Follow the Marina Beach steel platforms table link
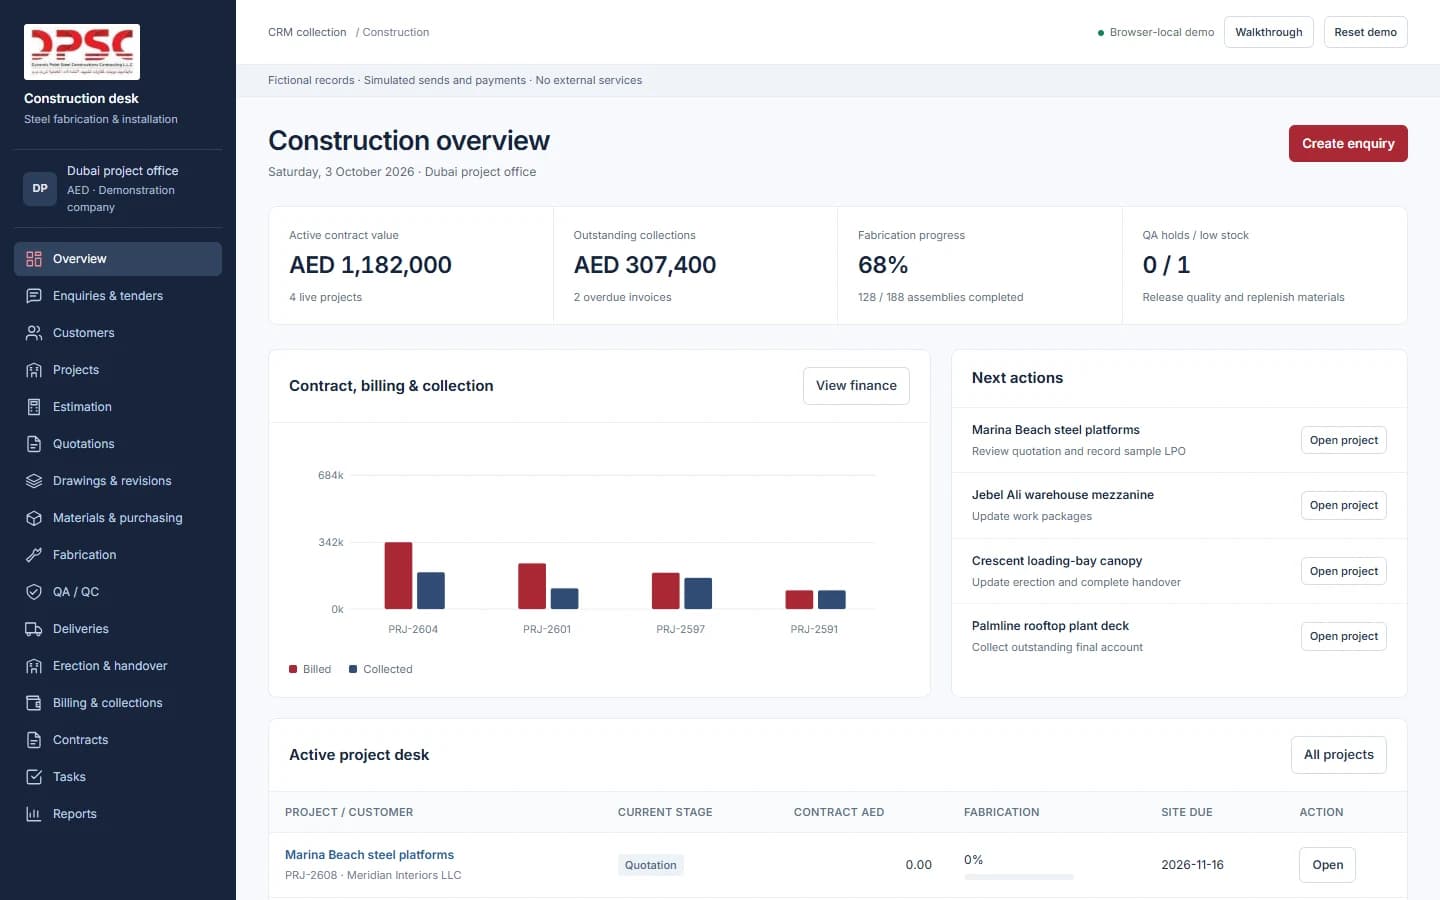This screenshot has height=900, width=1440. click(369, 855)
